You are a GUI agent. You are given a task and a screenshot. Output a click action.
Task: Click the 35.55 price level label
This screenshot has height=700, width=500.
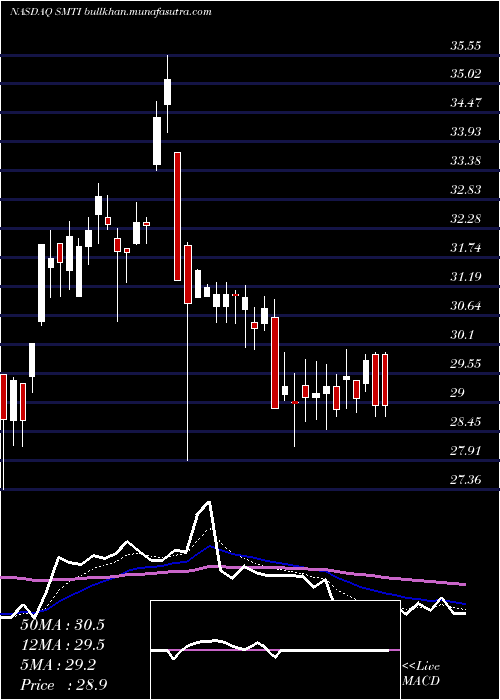click(x=466, y=46)
